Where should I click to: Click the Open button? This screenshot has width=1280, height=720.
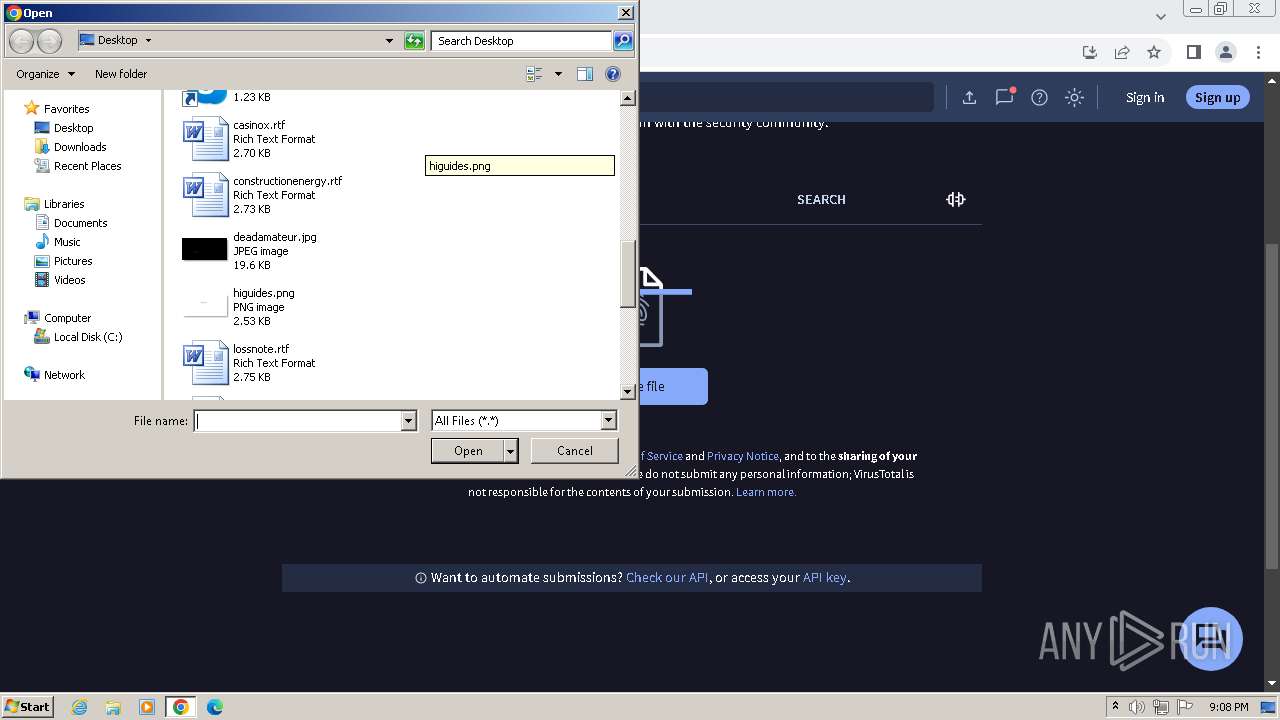tap(468, 451)
